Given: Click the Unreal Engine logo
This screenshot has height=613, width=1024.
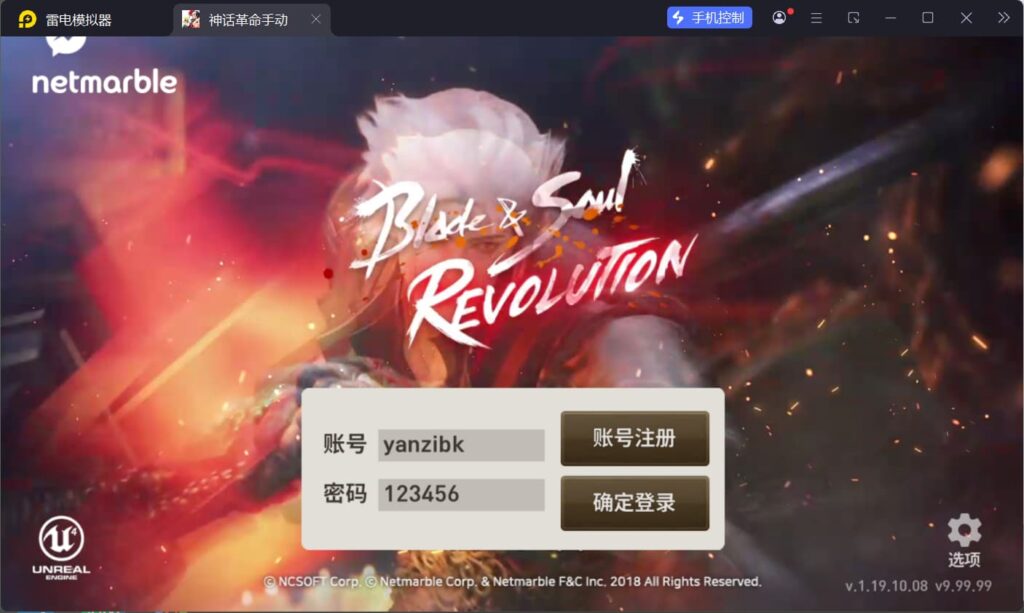Looking at the screenshot, I should tap(61, 547).
